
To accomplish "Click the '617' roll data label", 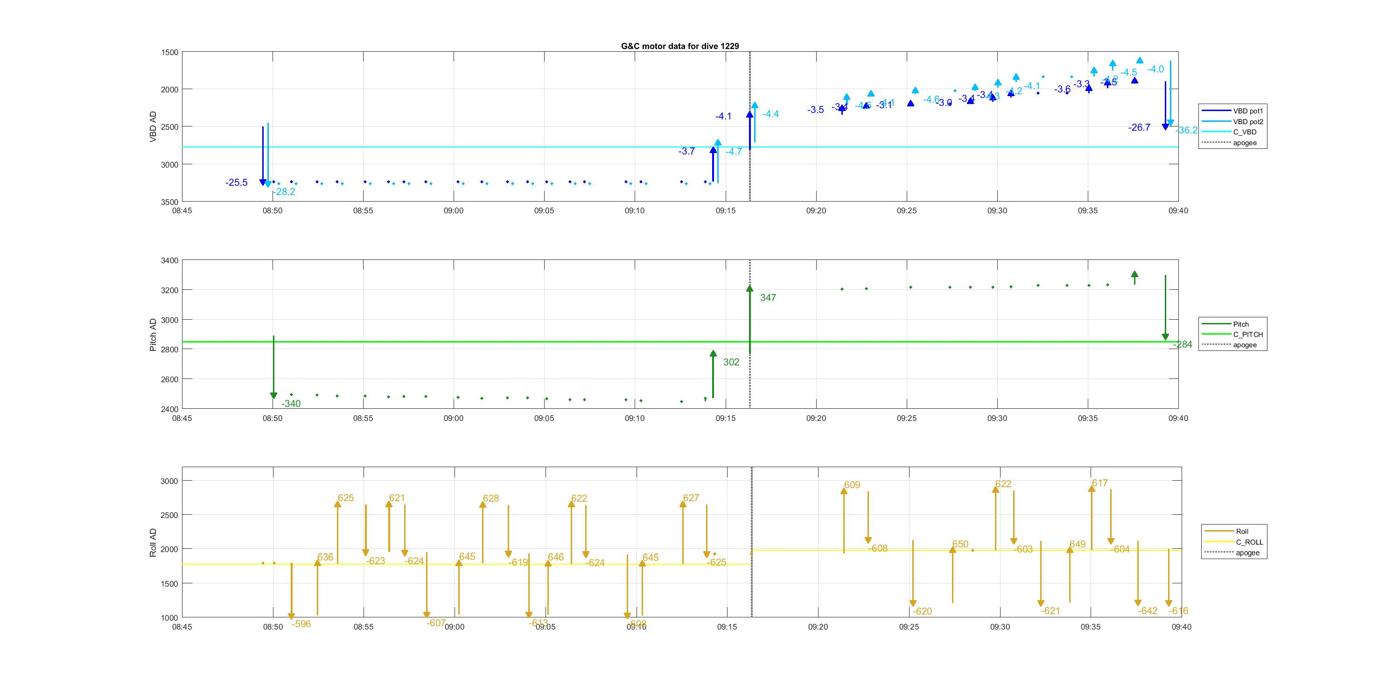I will [x=1100, y=484].
